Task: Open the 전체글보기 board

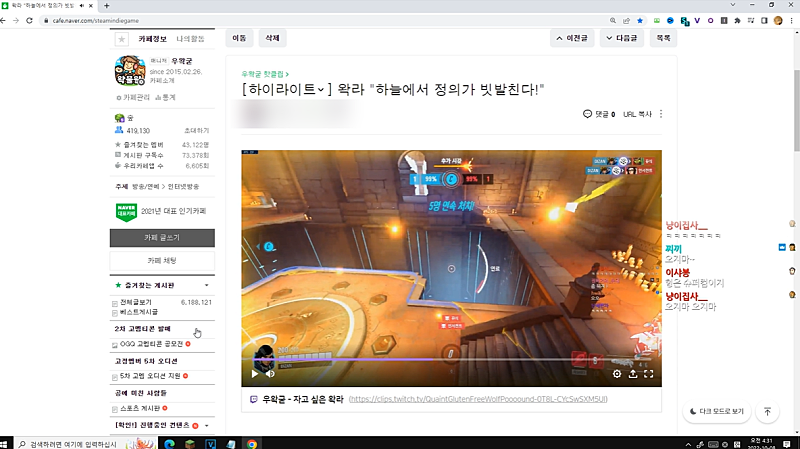Action: [136, 302]
